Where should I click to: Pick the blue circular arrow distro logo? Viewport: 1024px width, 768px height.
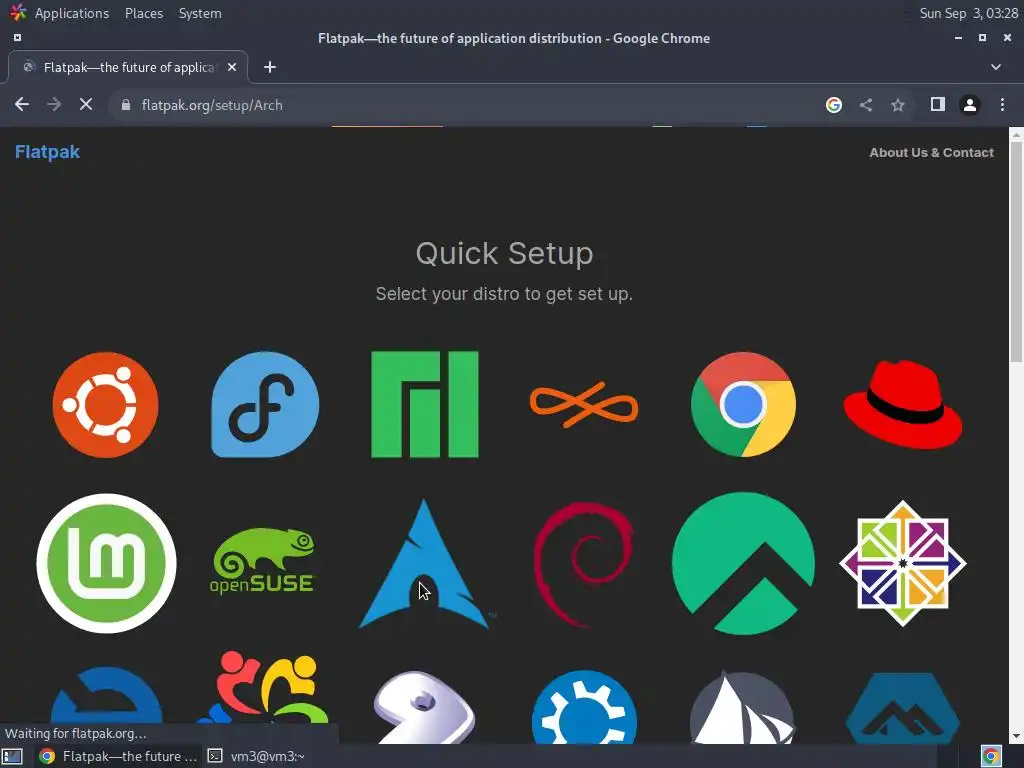click(x=106, y=695)
